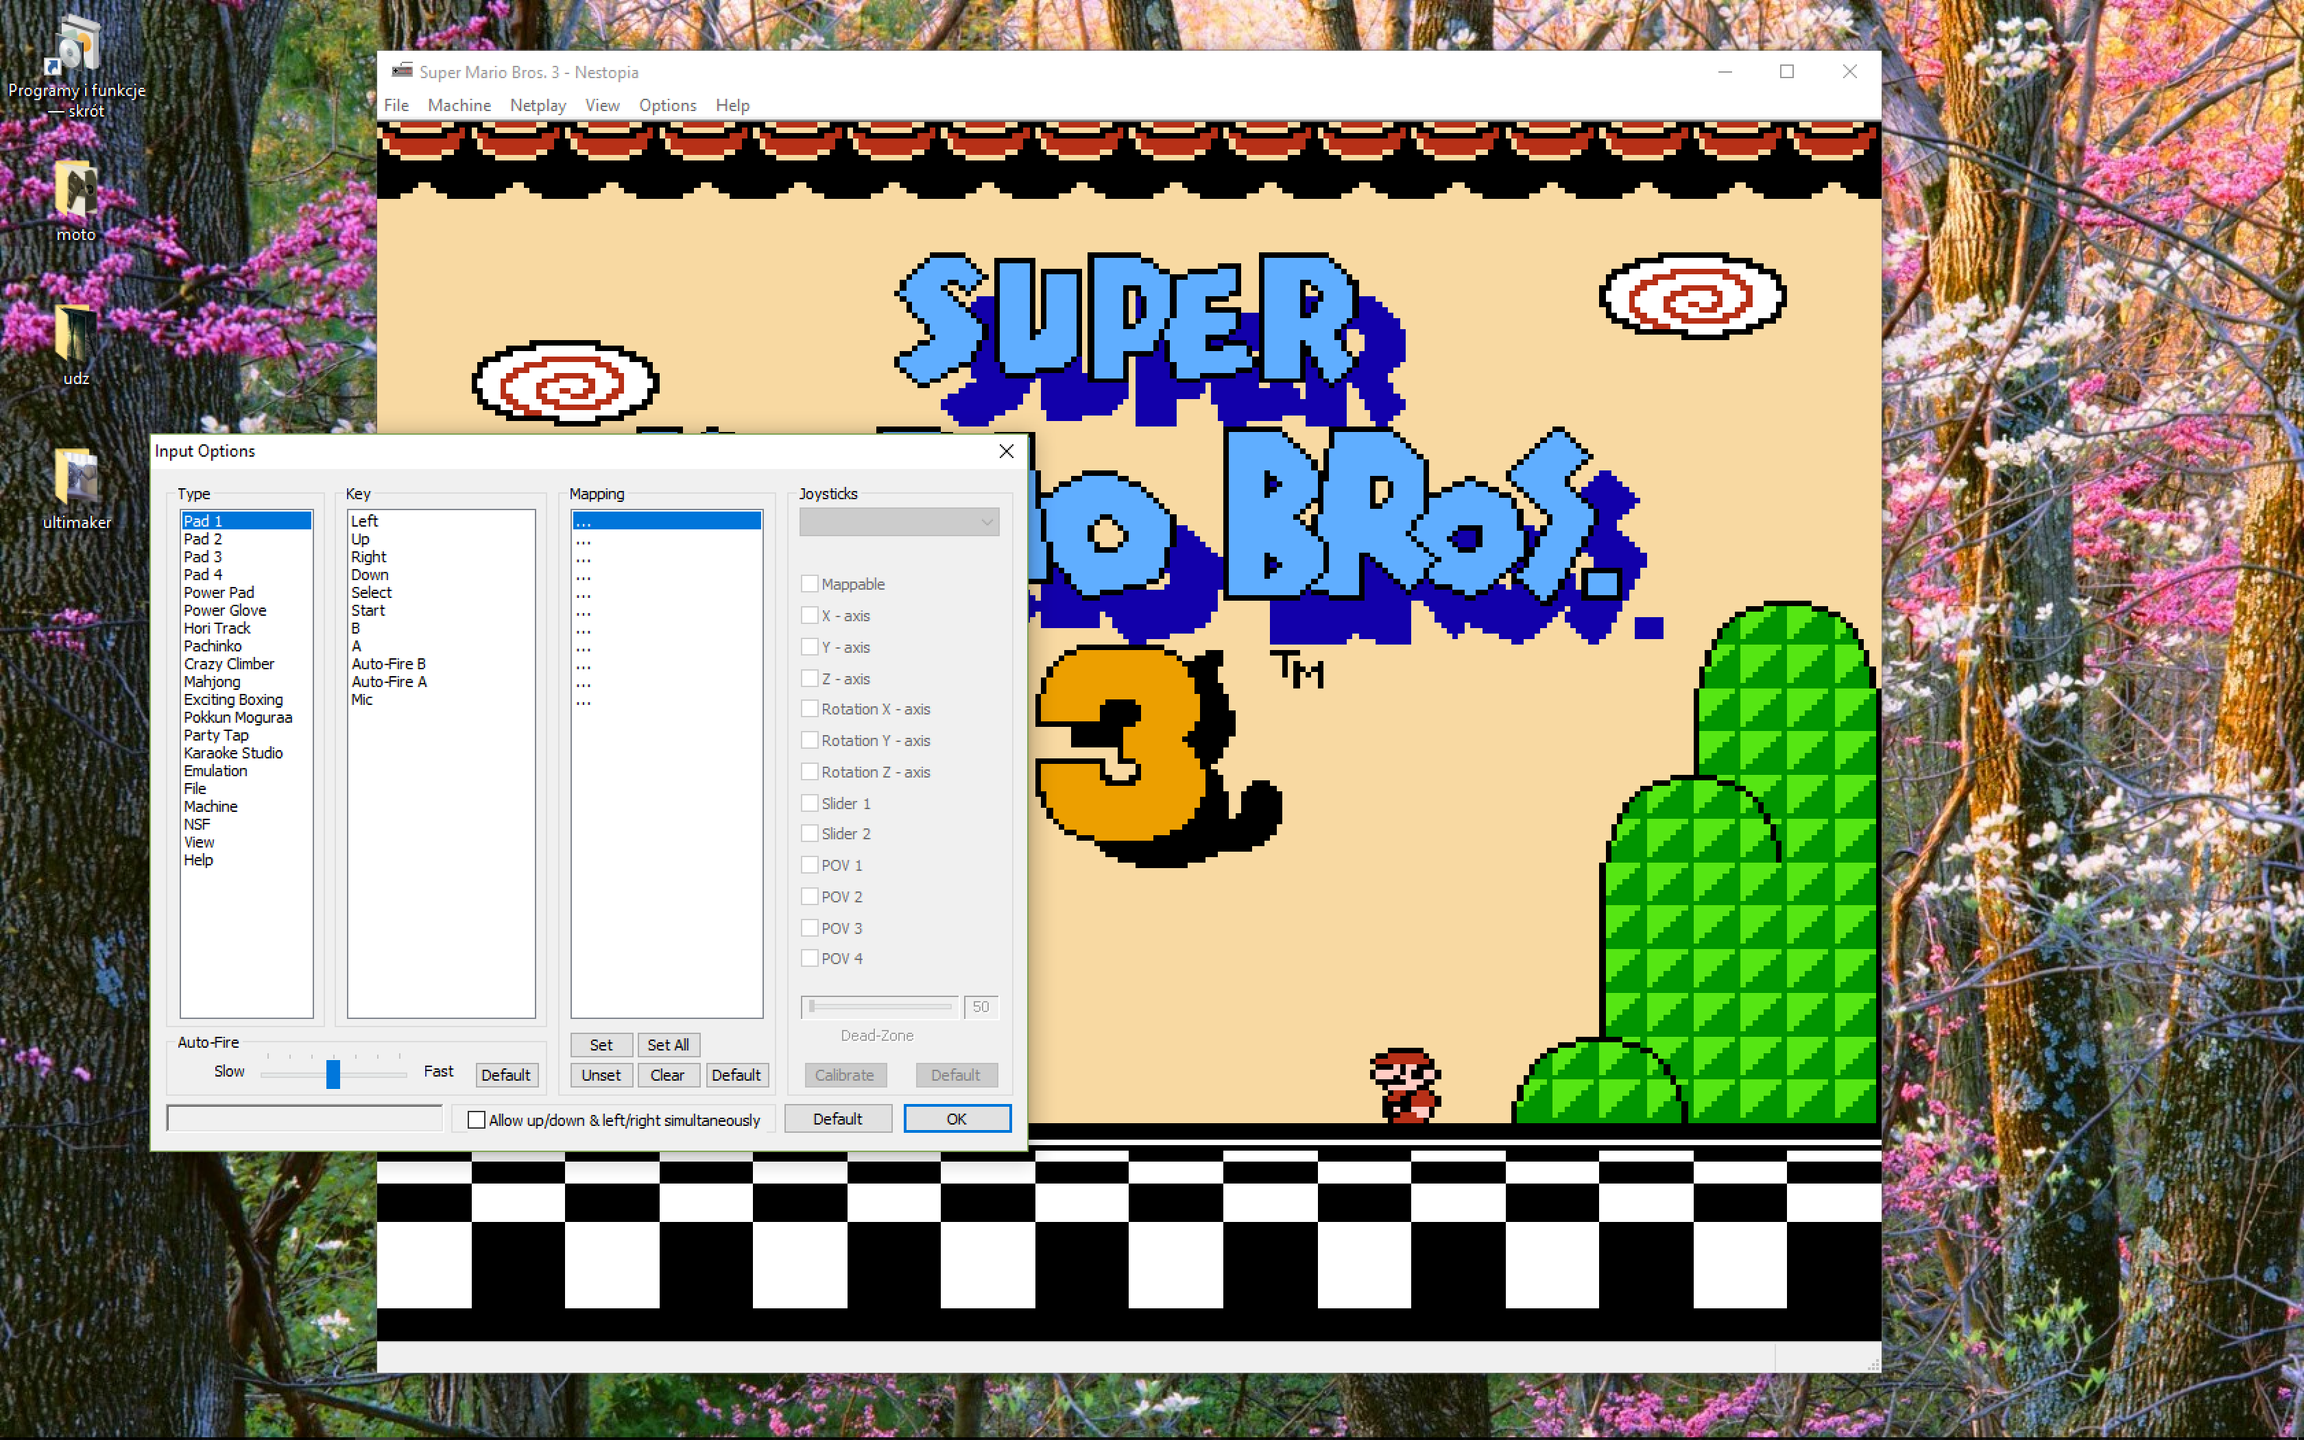
Task: Select 'Party Tap' in the Type list
Action: [x=246, y=735]
